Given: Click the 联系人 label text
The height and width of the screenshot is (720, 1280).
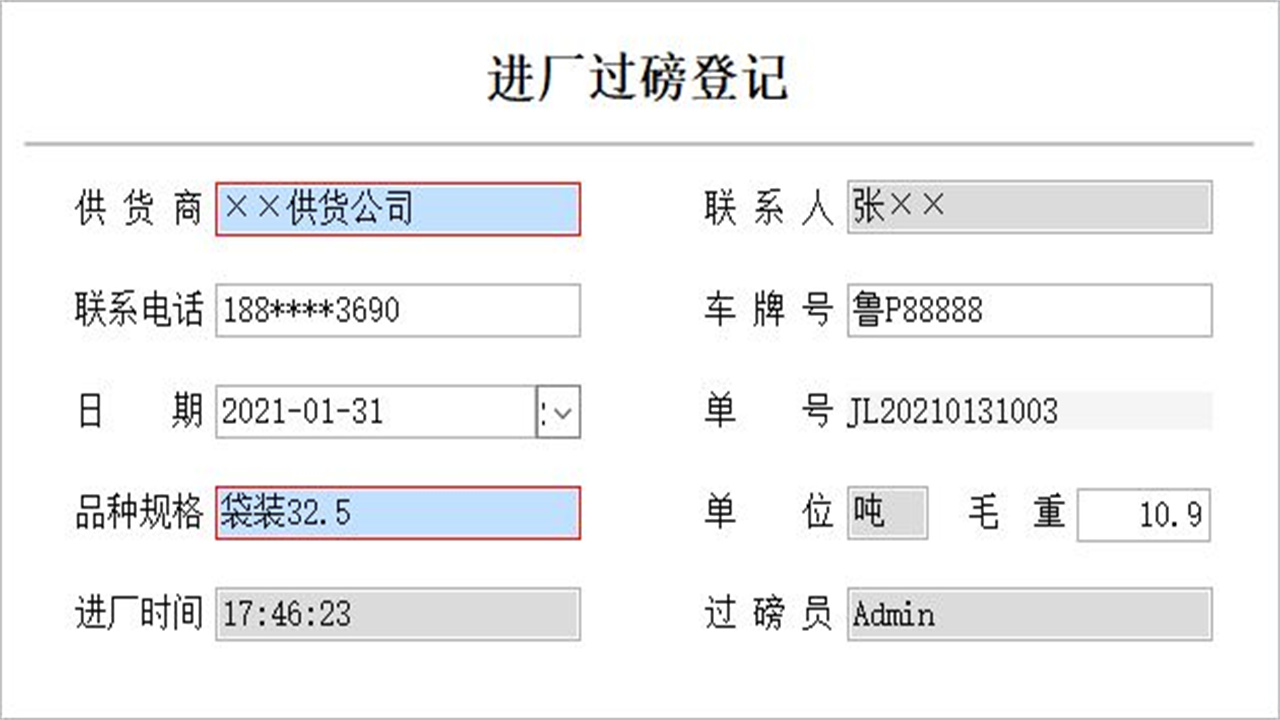Looking at the screenshot, I should click(x=769, y=208).
